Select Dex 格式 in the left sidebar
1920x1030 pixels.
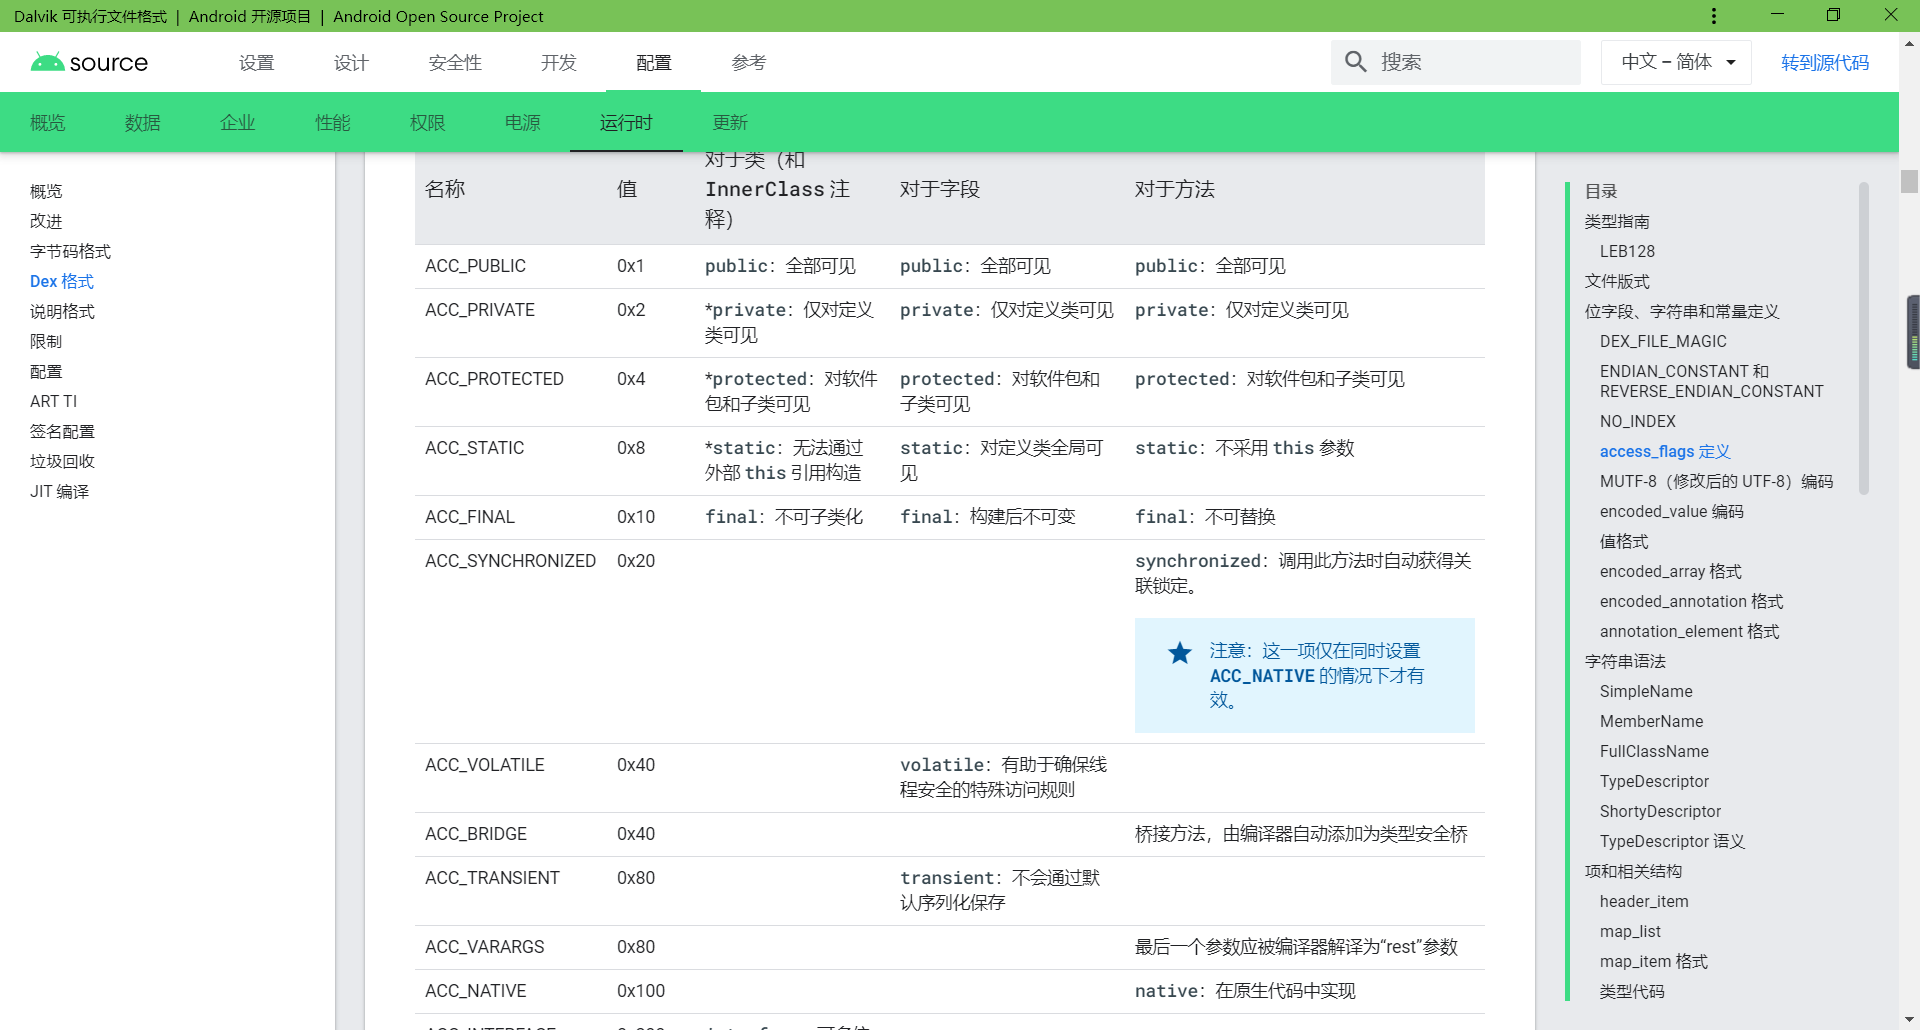(x=61, y=281)
